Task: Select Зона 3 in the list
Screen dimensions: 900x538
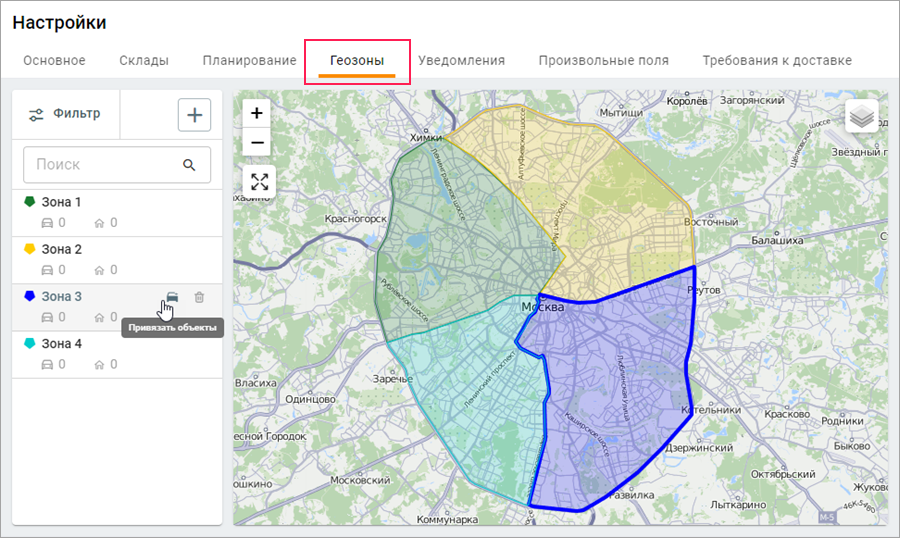Action: pos(117,307)
